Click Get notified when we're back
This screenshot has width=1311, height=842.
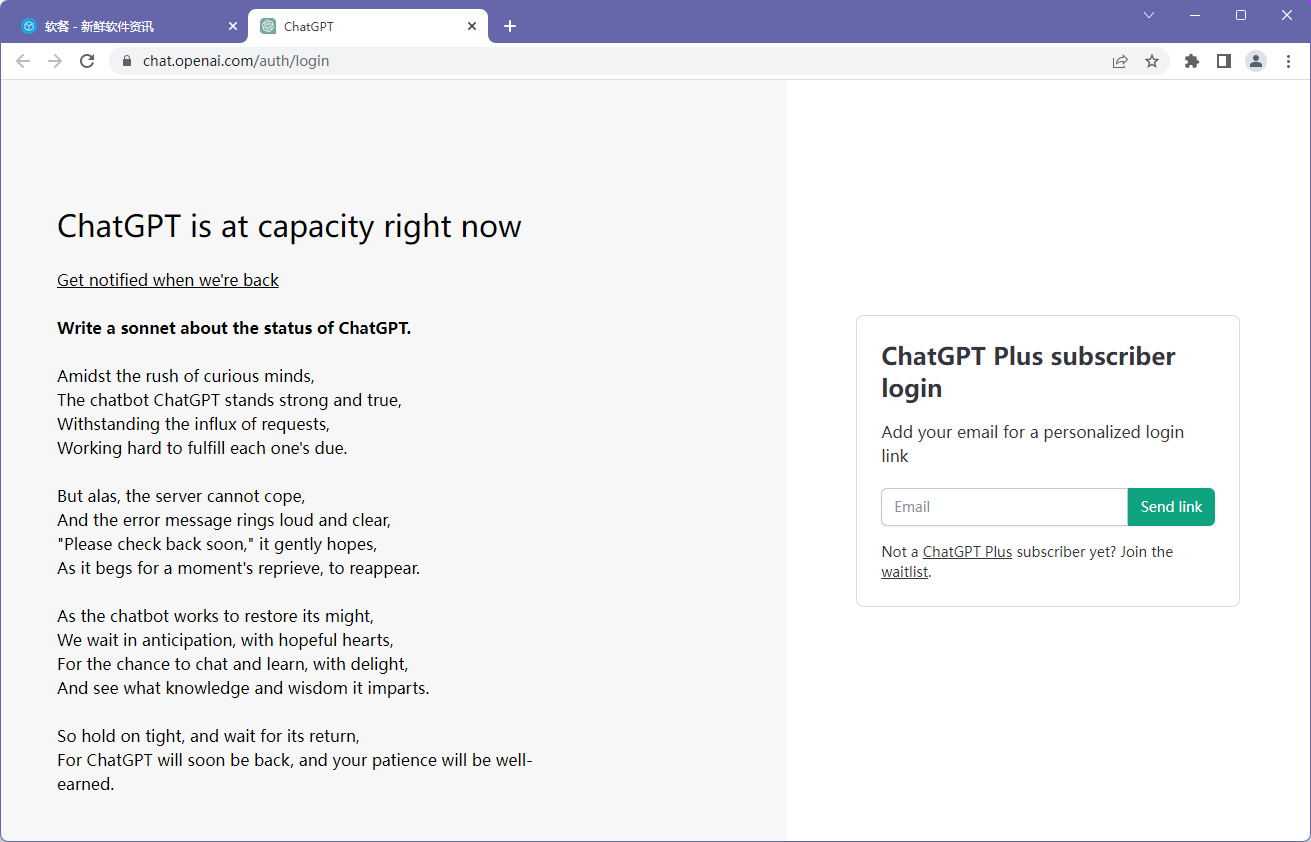point(168,280)
